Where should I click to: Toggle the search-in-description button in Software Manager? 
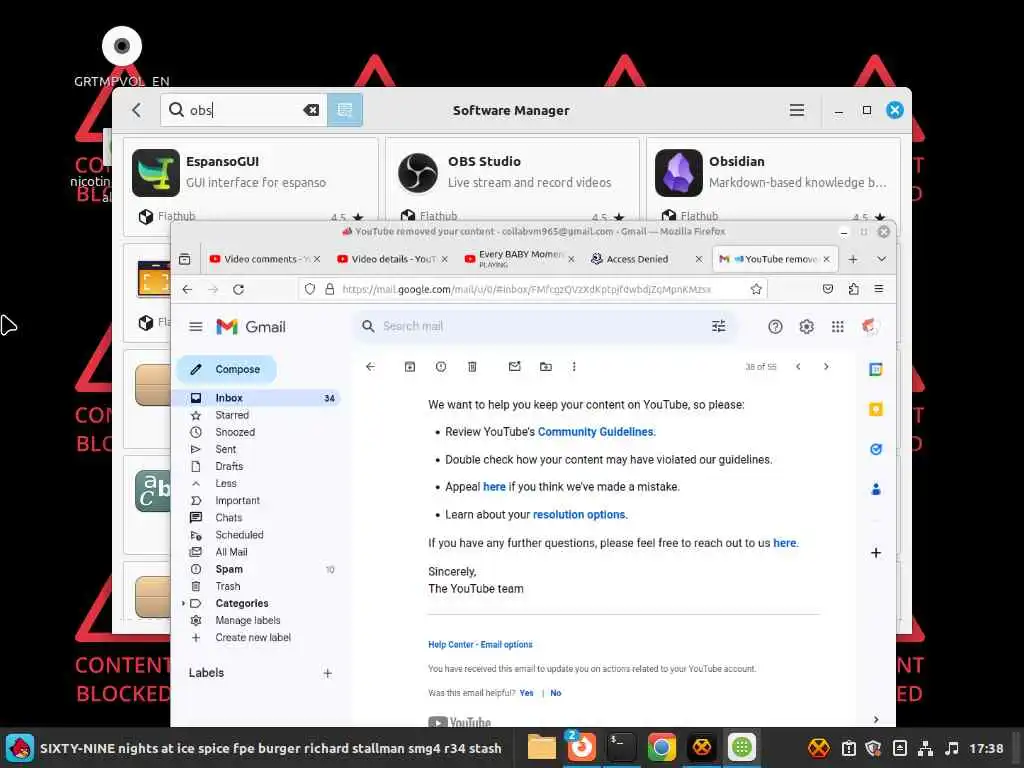[x=345, y=110]
